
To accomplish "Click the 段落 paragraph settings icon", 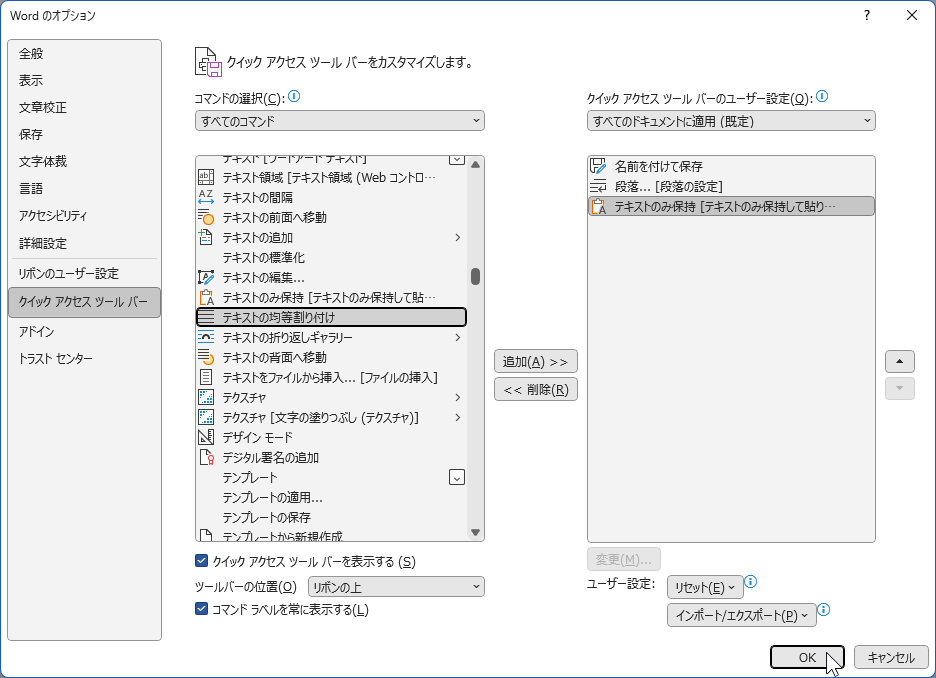I will coord(598,186).
